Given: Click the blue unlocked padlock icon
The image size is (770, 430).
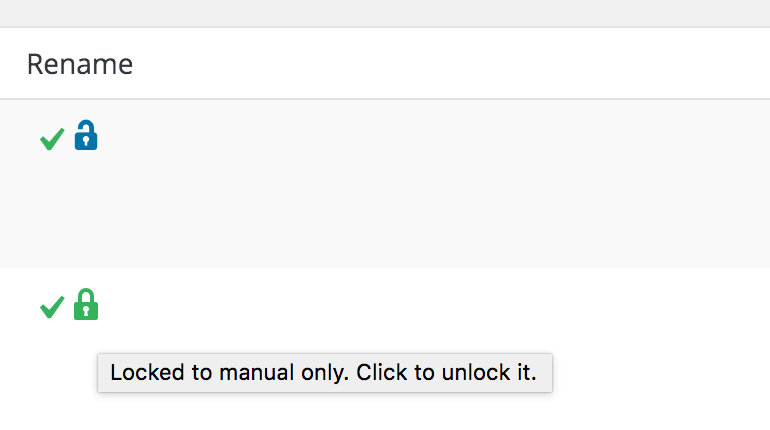Looking at the screenshot, I should point(86,136).
